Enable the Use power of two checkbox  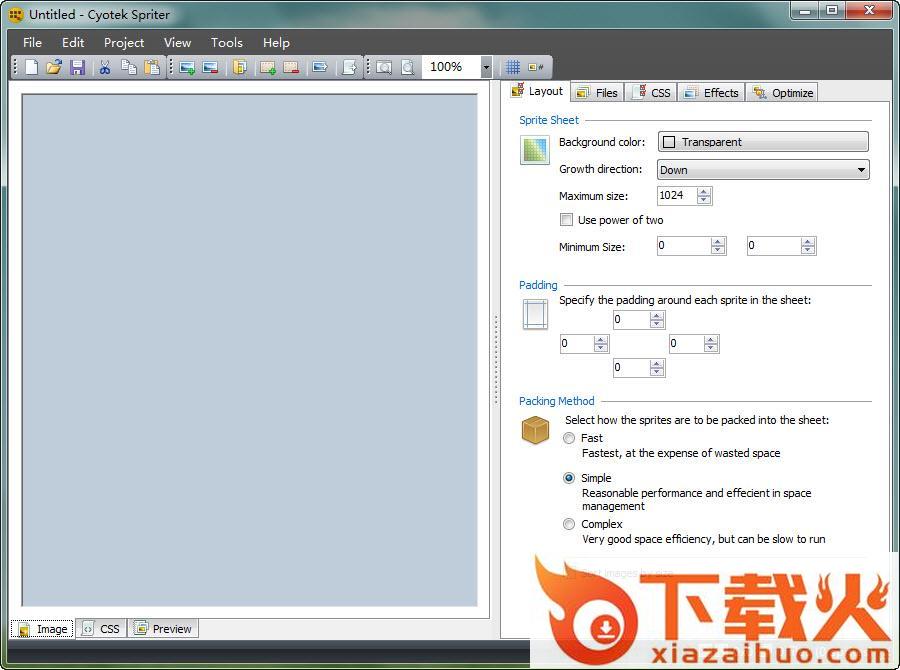click(567, 220)
